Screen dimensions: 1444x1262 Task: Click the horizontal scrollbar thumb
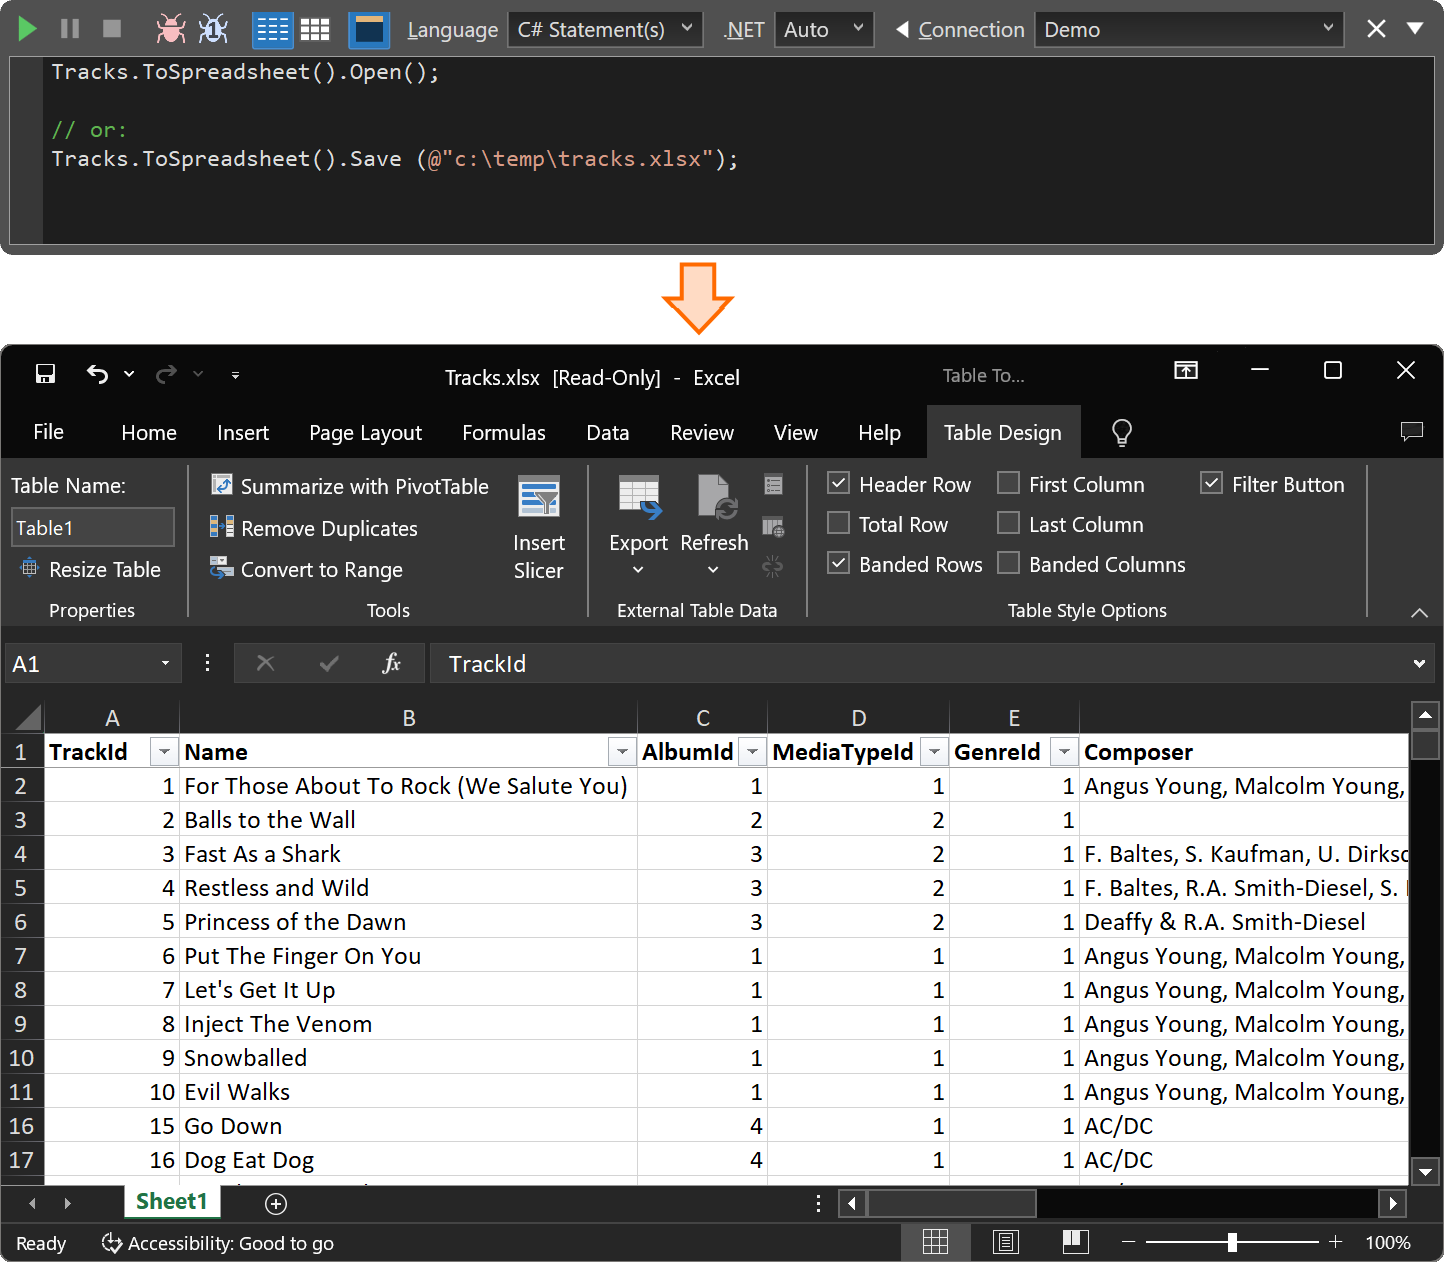pos(951,1203)
